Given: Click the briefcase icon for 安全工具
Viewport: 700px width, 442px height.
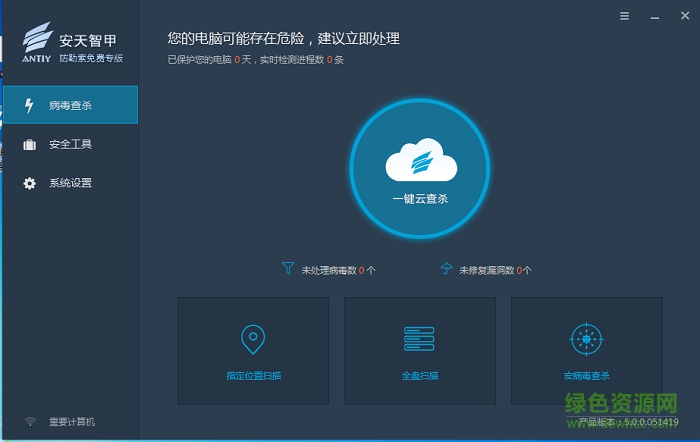Looking at the screenshot, I should point(29,145).
